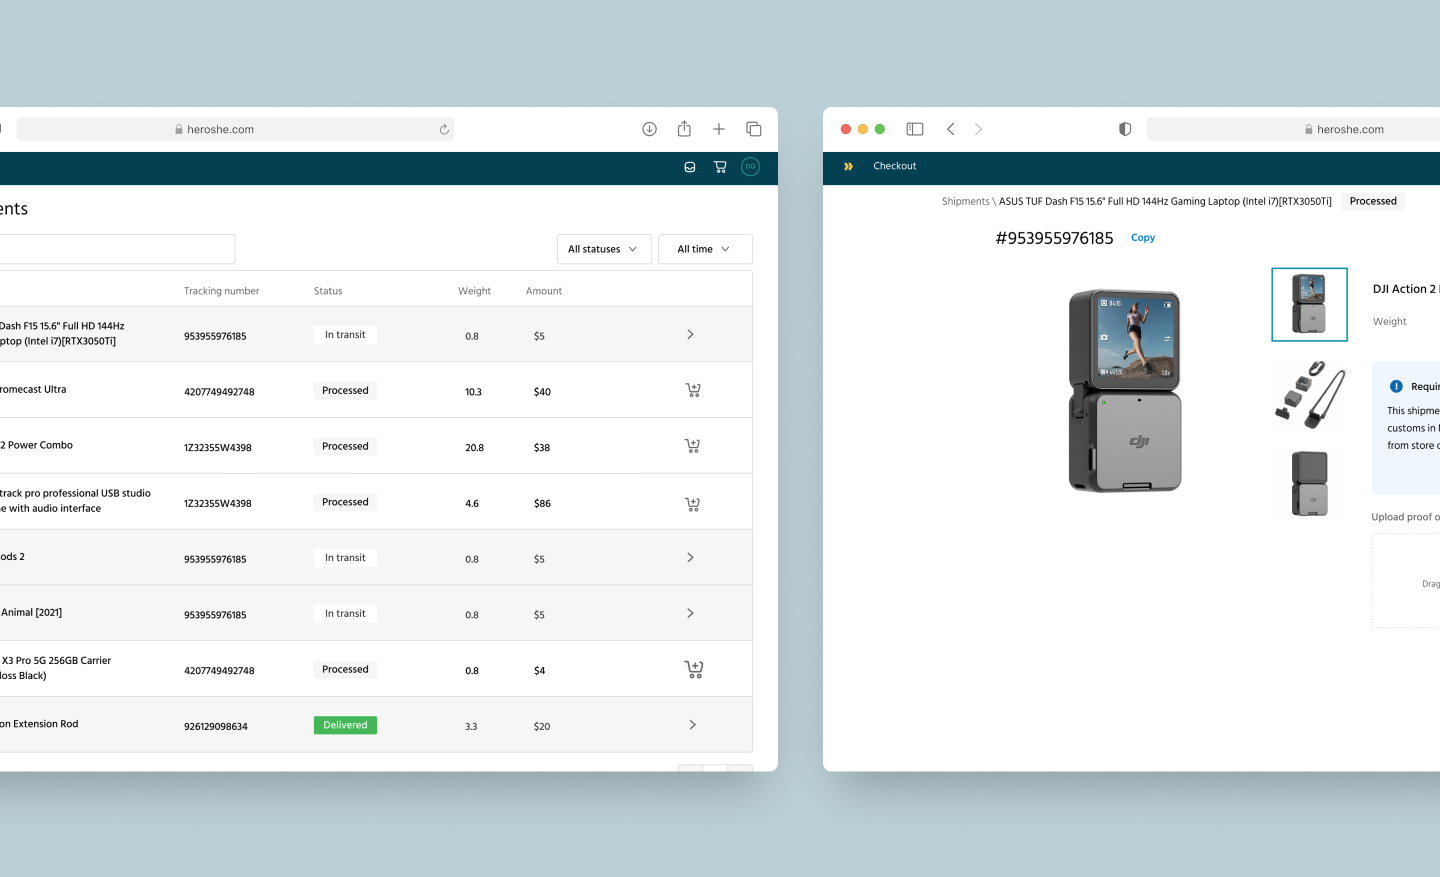Show tab overview in left browser
This screenshot has height=877, width=1440.
(754, 129)
